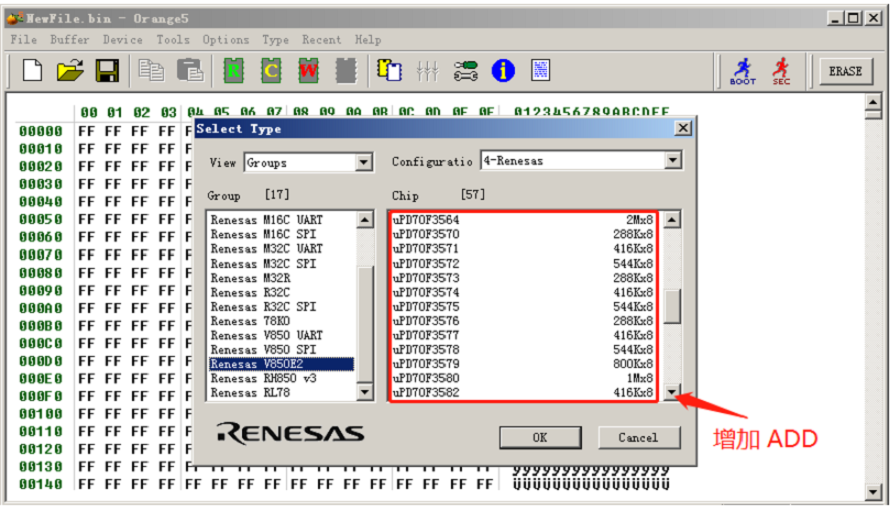Select group Renesas V850 SPI
Screen dimensions: 890x508
pos(281,349)
